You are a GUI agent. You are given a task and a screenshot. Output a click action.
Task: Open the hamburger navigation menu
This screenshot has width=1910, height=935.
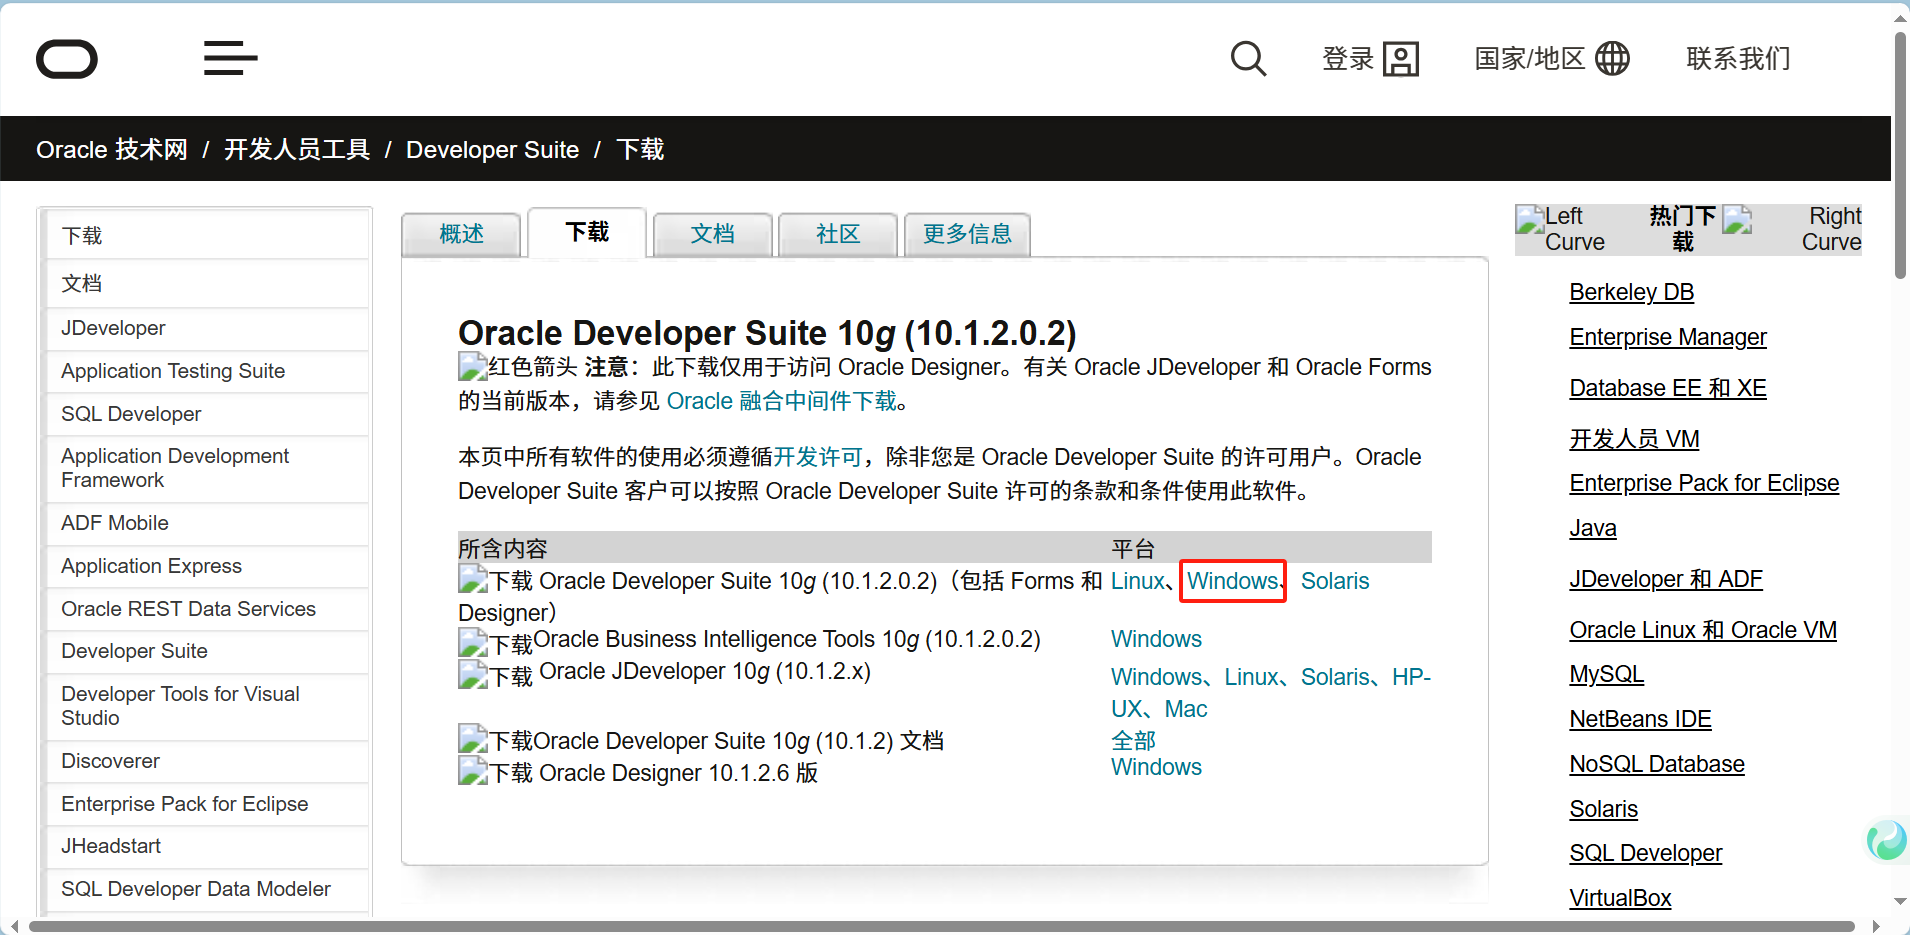[x=230, y=58]
